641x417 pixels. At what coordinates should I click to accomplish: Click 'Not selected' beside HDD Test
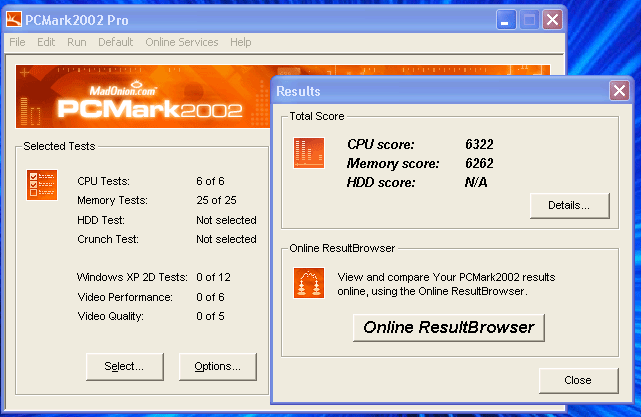coord(226,220)
